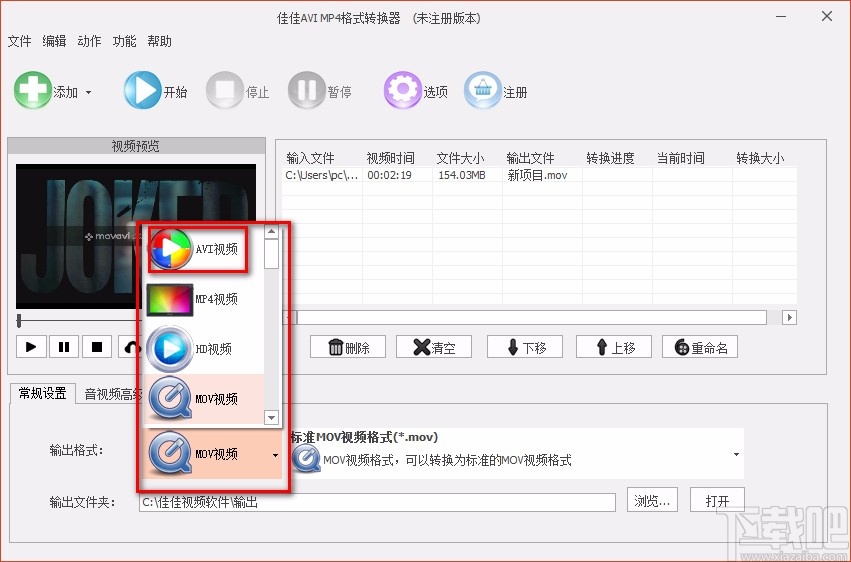Open the 文件 menu
851x562 pixels.
coord(20,41)
